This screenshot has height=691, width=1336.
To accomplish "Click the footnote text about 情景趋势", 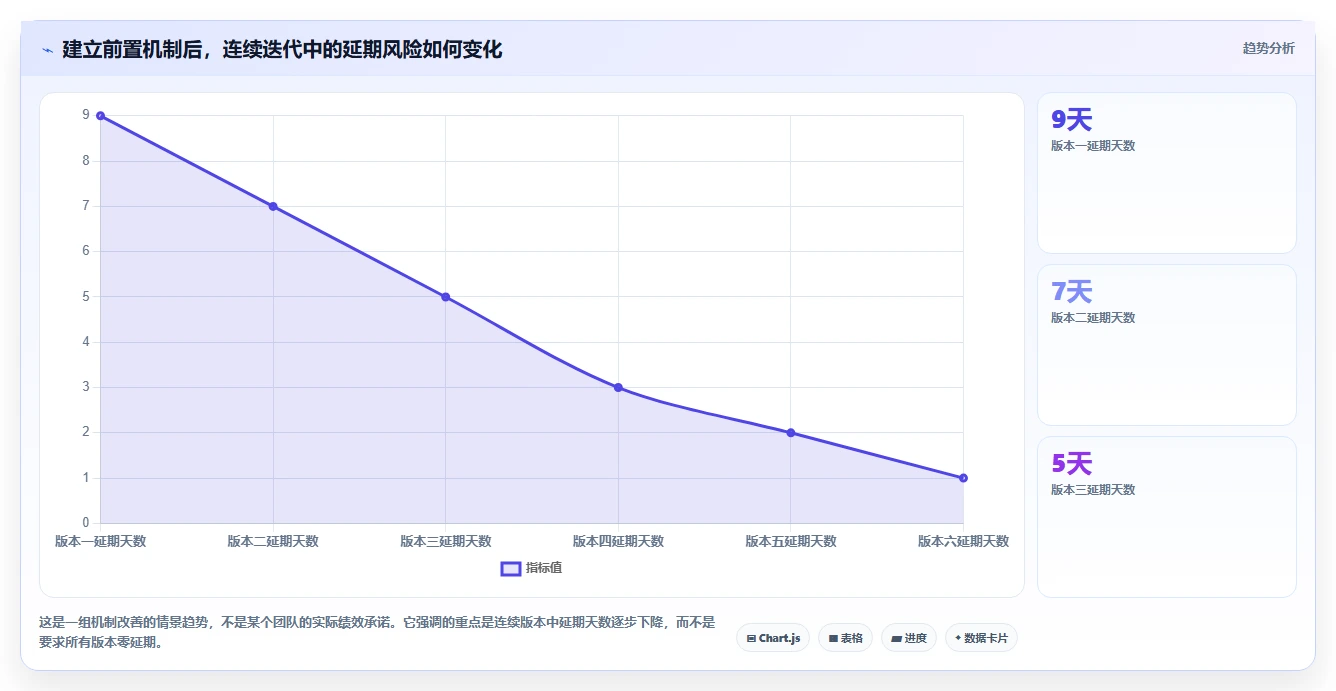I will pos(377,632).
